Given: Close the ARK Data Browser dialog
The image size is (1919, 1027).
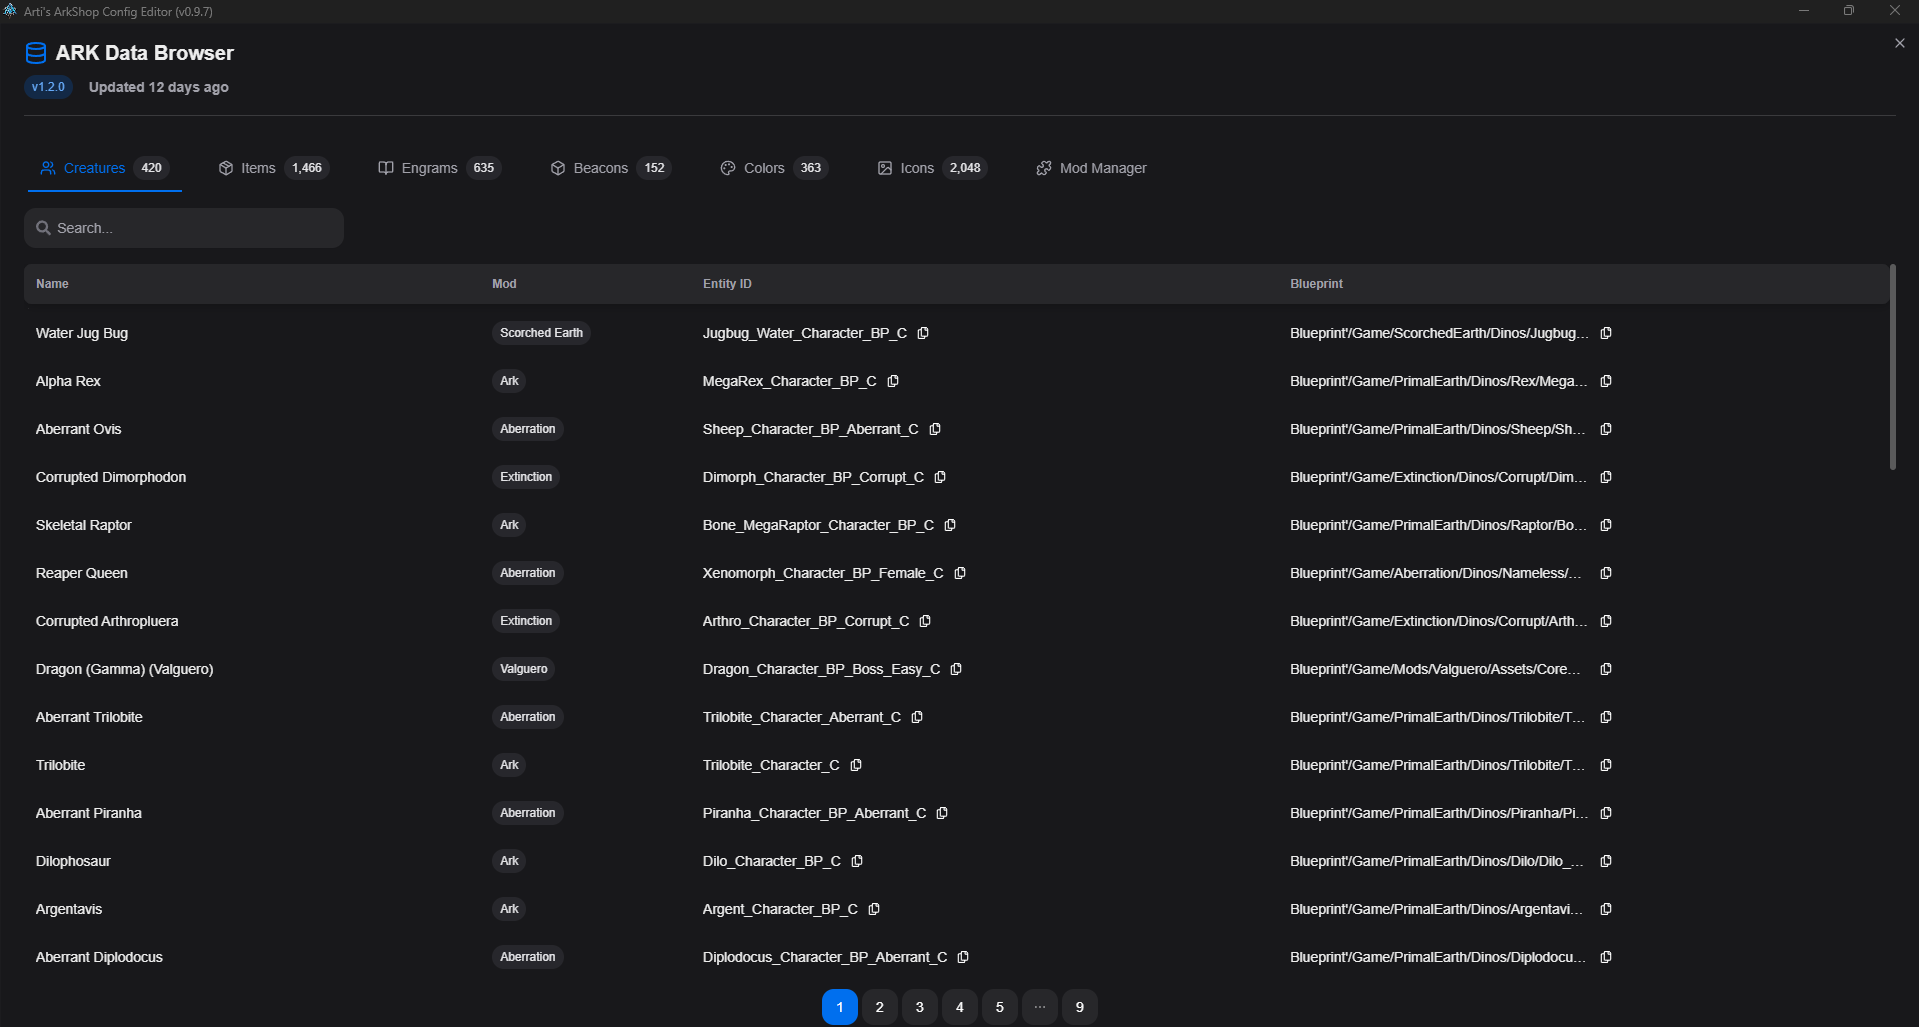Looking at the screenshot, I should tap(1900, 43).
